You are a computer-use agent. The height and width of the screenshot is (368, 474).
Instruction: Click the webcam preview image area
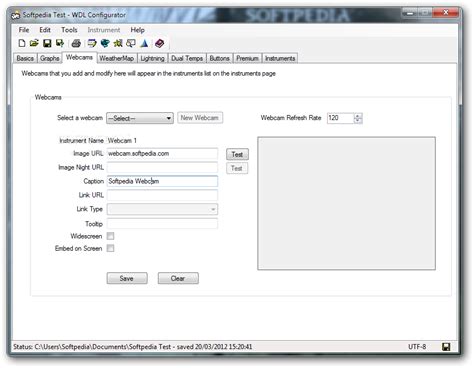coord(346,203)
